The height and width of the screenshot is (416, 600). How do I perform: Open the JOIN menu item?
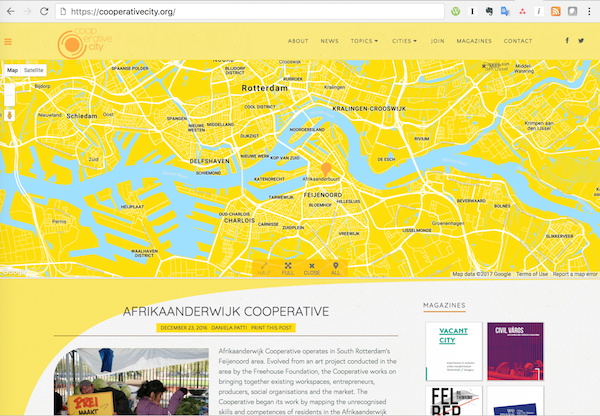coord(437,41)
